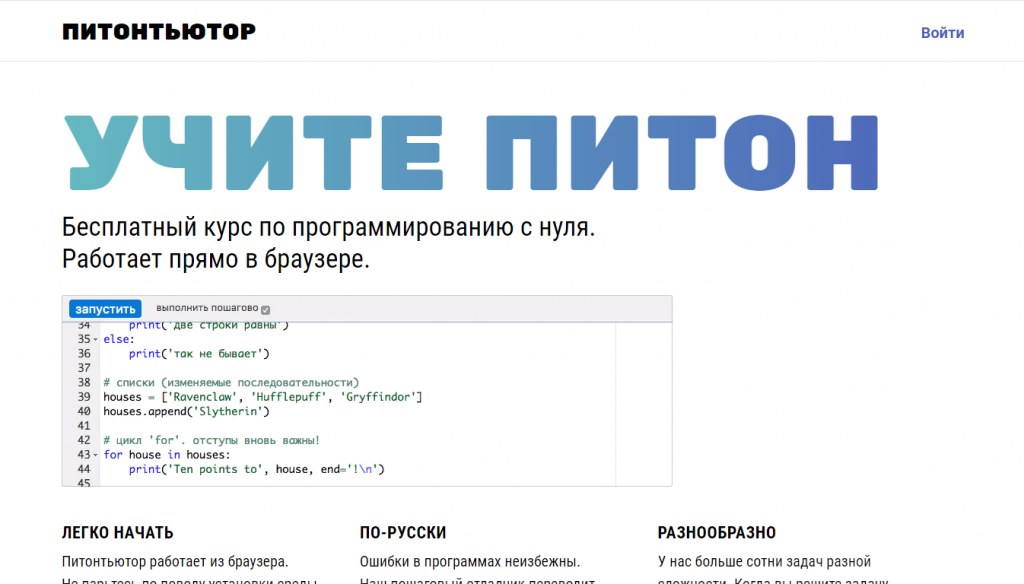Screen dimensions: 1024x584
Task: Click the comment about списки on line 38
Action: [230, 382]
